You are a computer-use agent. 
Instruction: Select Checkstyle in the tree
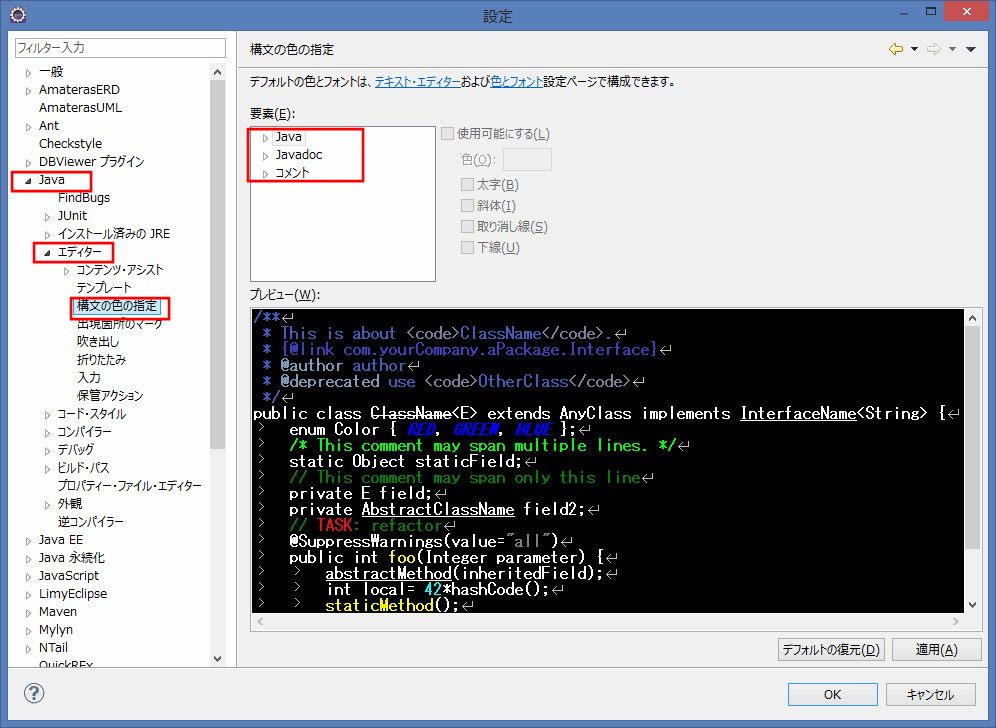coord(71,144)
